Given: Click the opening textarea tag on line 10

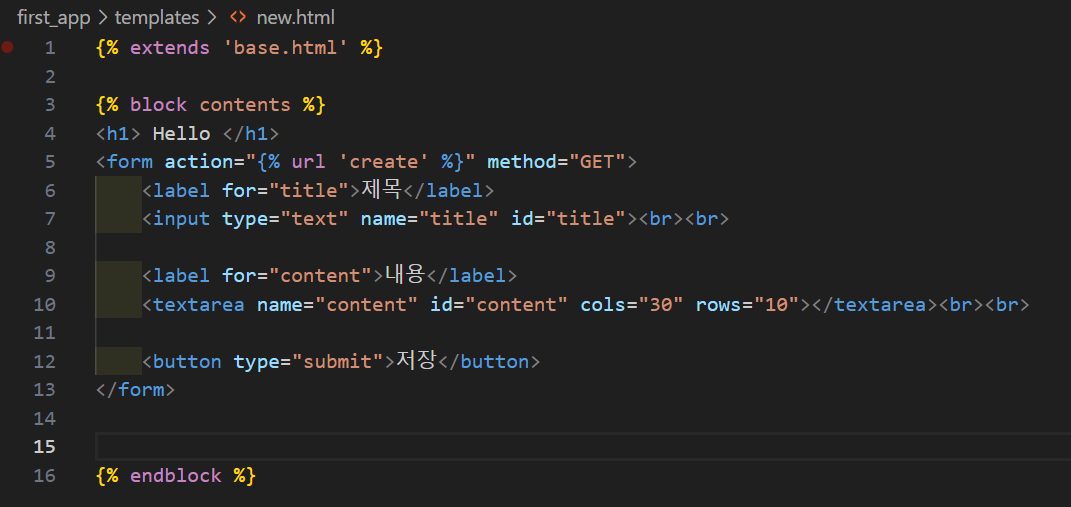Looking at the screenshot, I should [199, 304].
